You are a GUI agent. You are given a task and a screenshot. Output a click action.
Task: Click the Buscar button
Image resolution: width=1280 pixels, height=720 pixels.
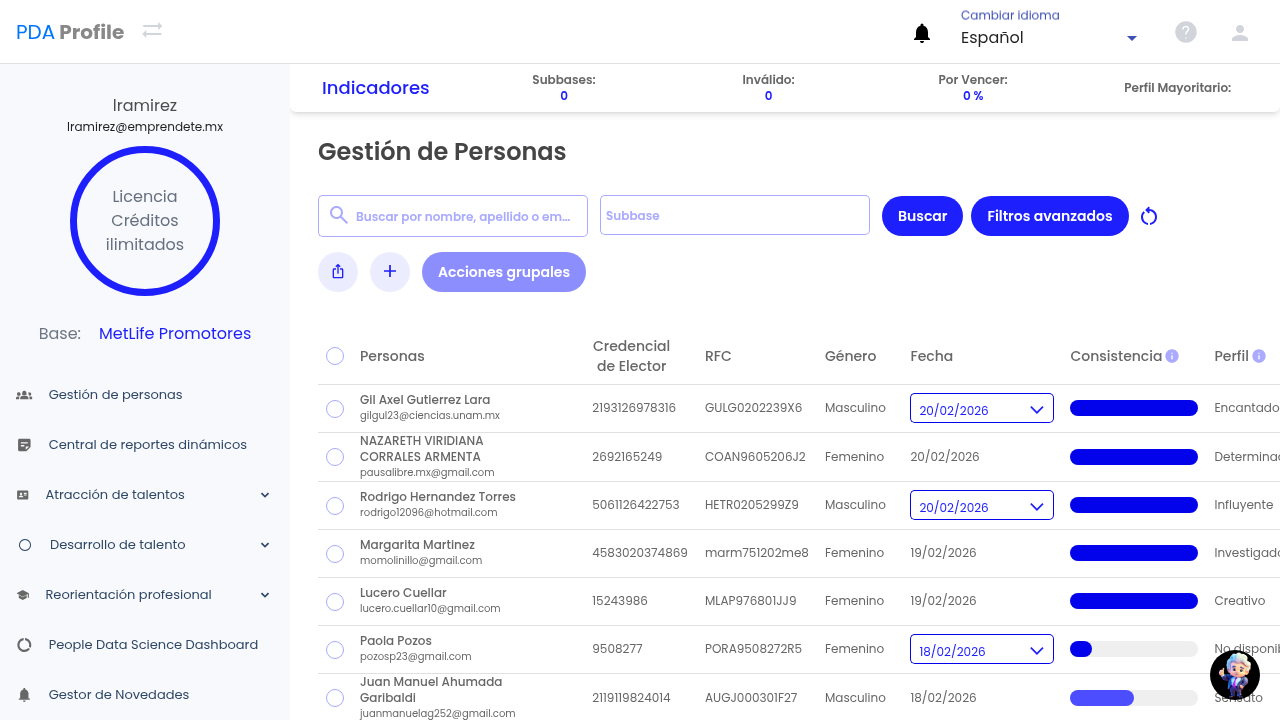922,216
